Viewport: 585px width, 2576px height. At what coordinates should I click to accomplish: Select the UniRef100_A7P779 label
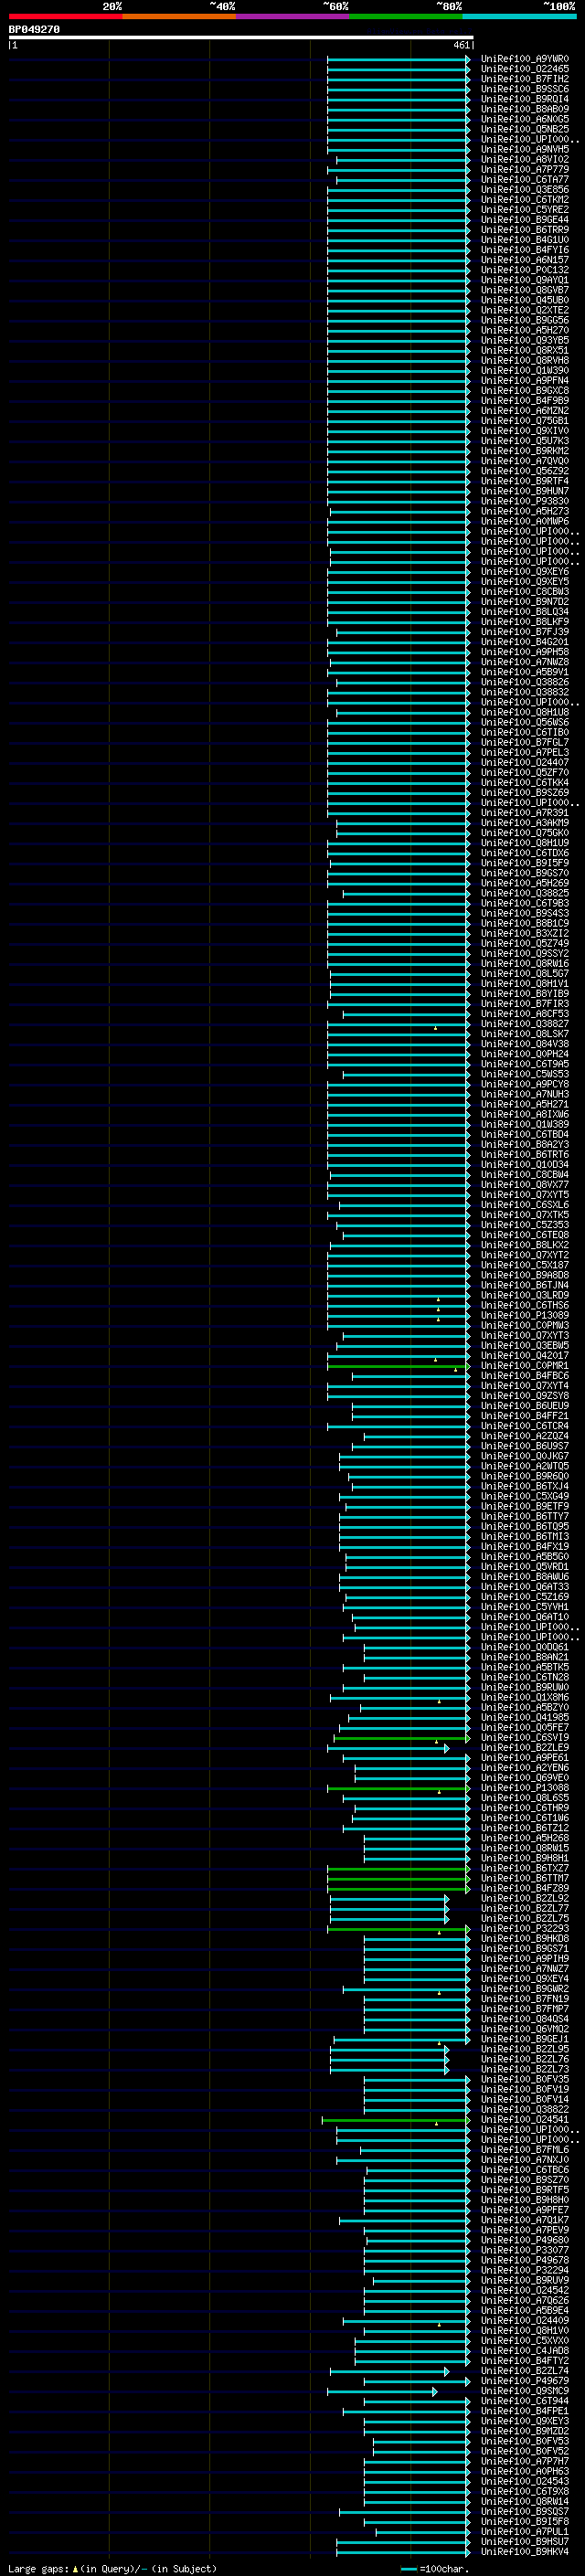click(524, 170)
